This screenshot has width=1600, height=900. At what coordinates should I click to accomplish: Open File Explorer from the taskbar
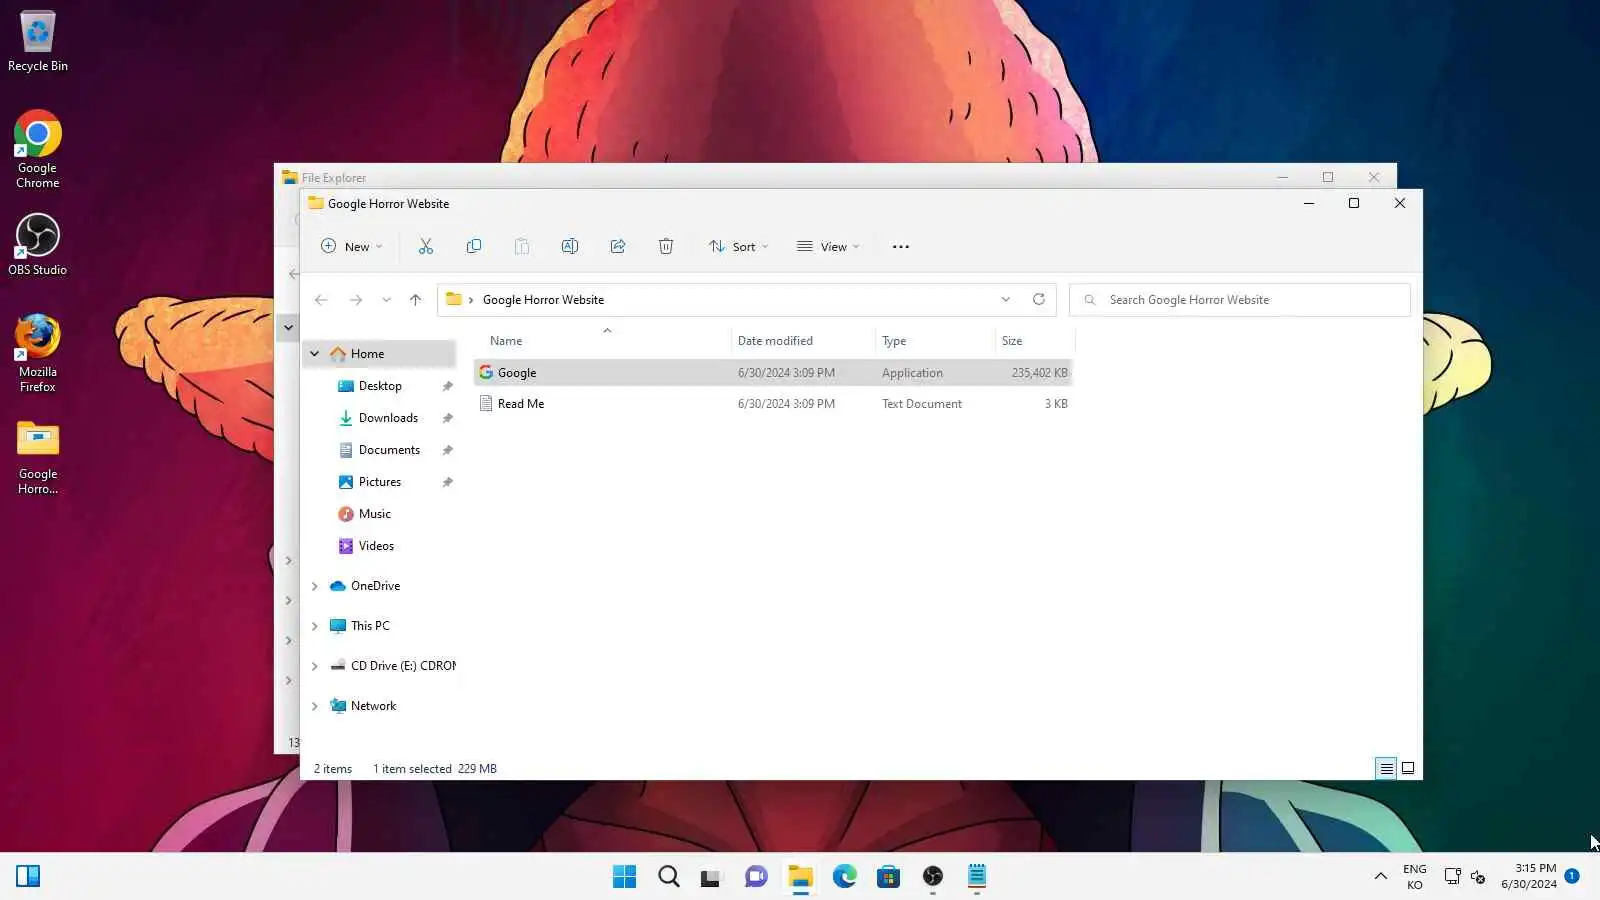tap(800, 877)
